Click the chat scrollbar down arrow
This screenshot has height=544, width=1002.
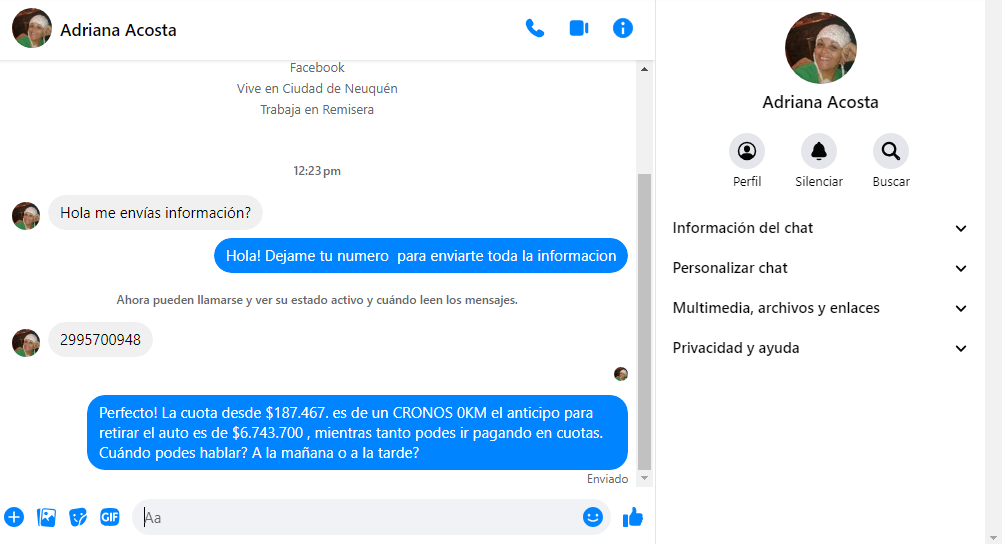click(644, 479)
